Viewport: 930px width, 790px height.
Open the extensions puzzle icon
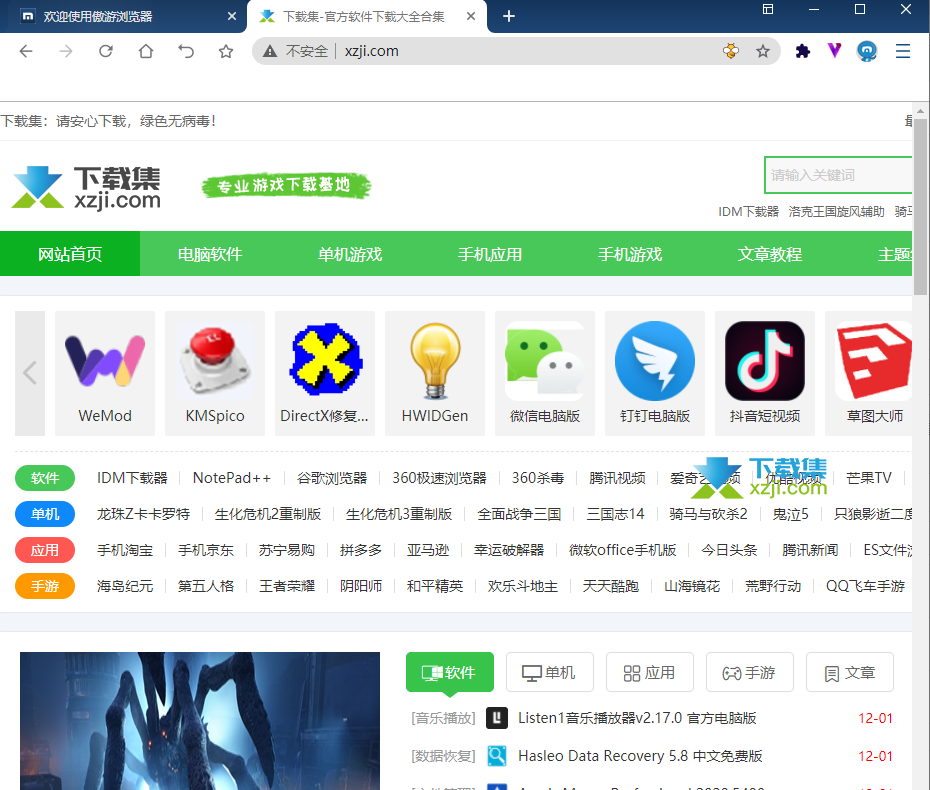point(802,52)
